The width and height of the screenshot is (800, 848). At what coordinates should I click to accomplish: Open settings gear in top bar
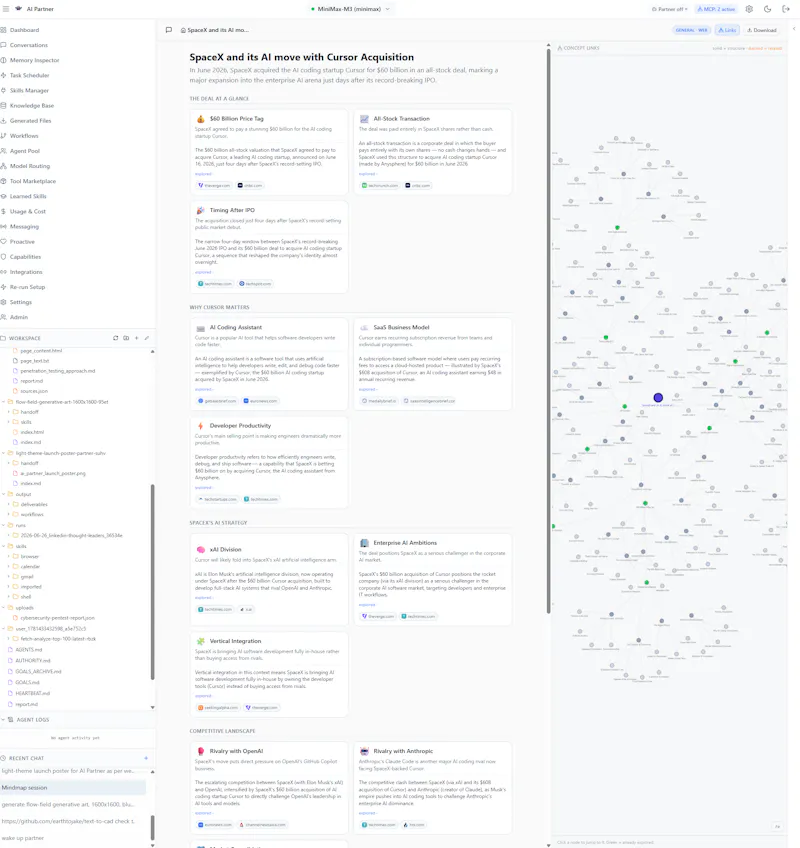749,9
